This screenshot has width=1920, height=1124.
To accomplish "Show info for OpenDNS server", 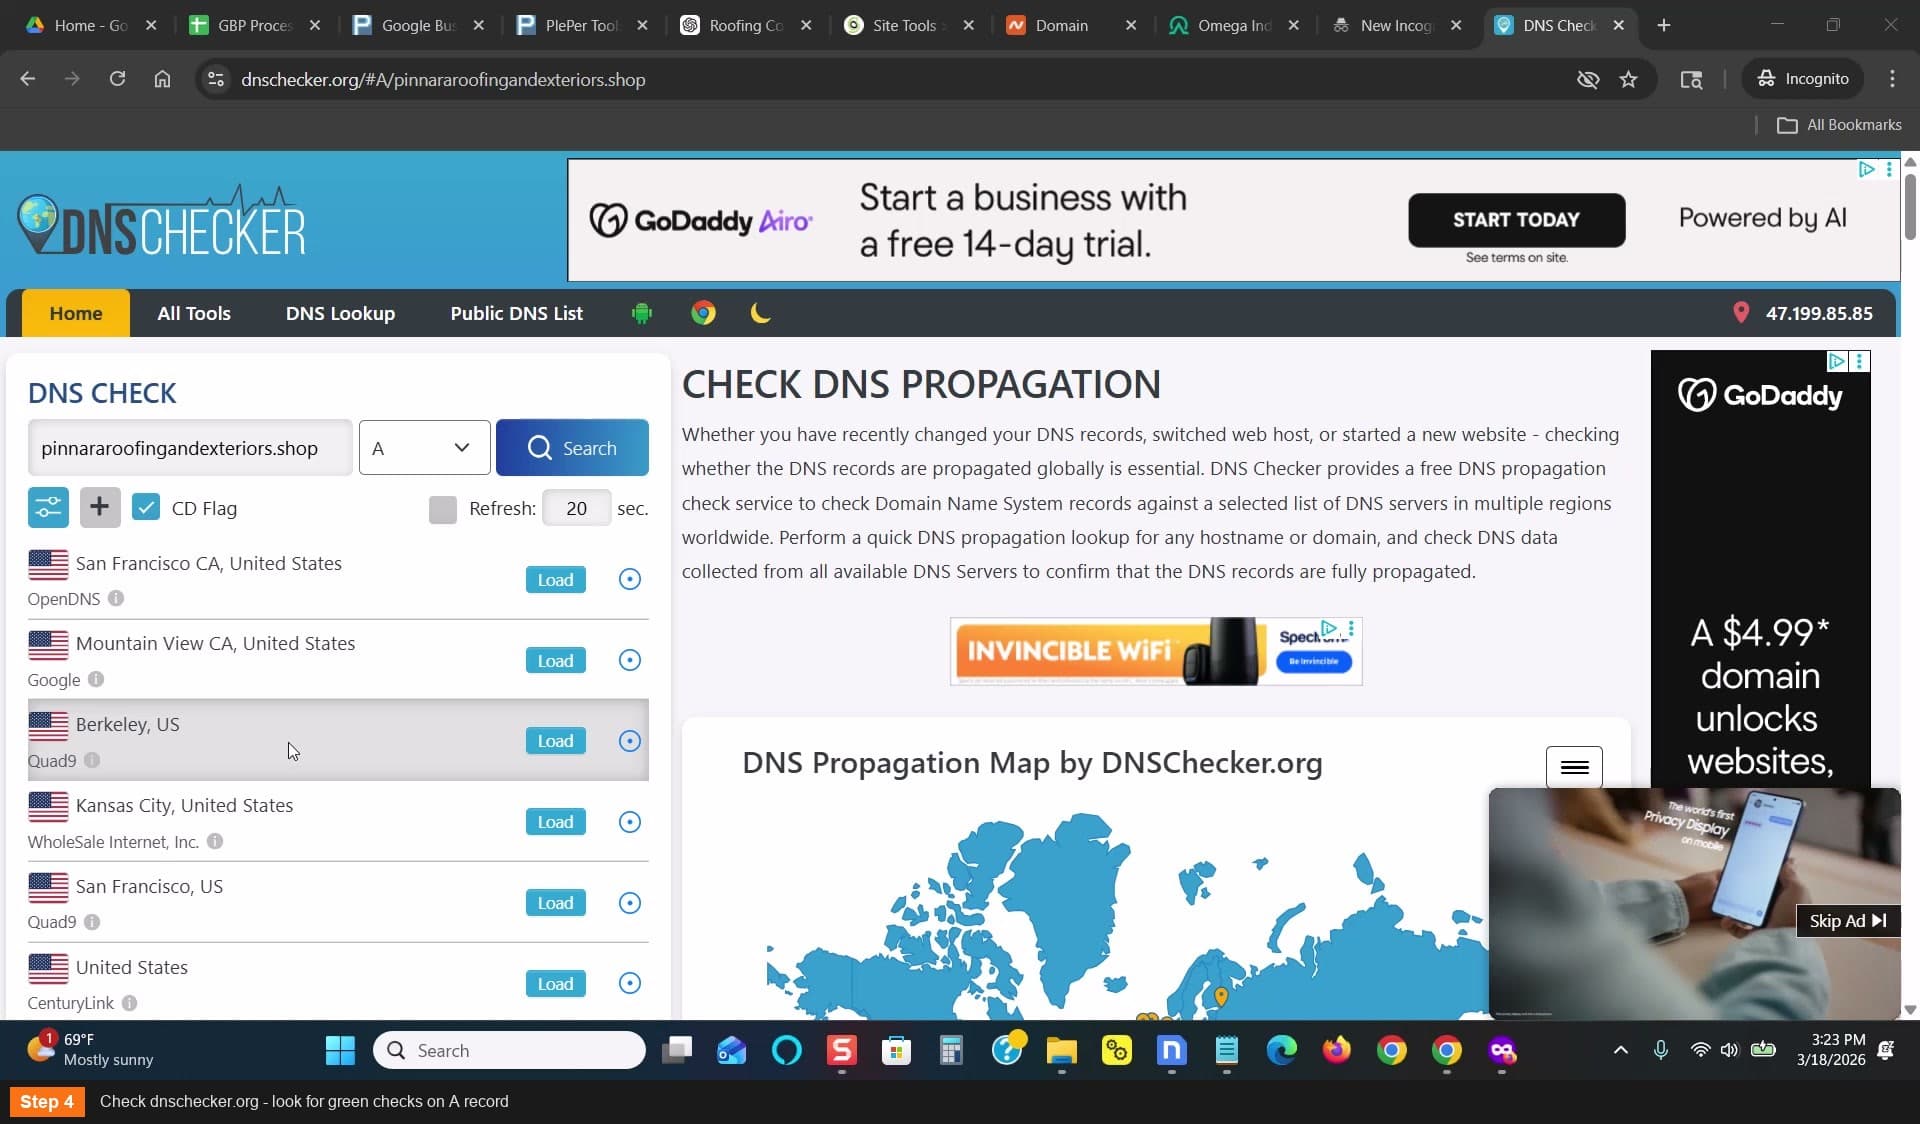I will [x=116, y=598].
